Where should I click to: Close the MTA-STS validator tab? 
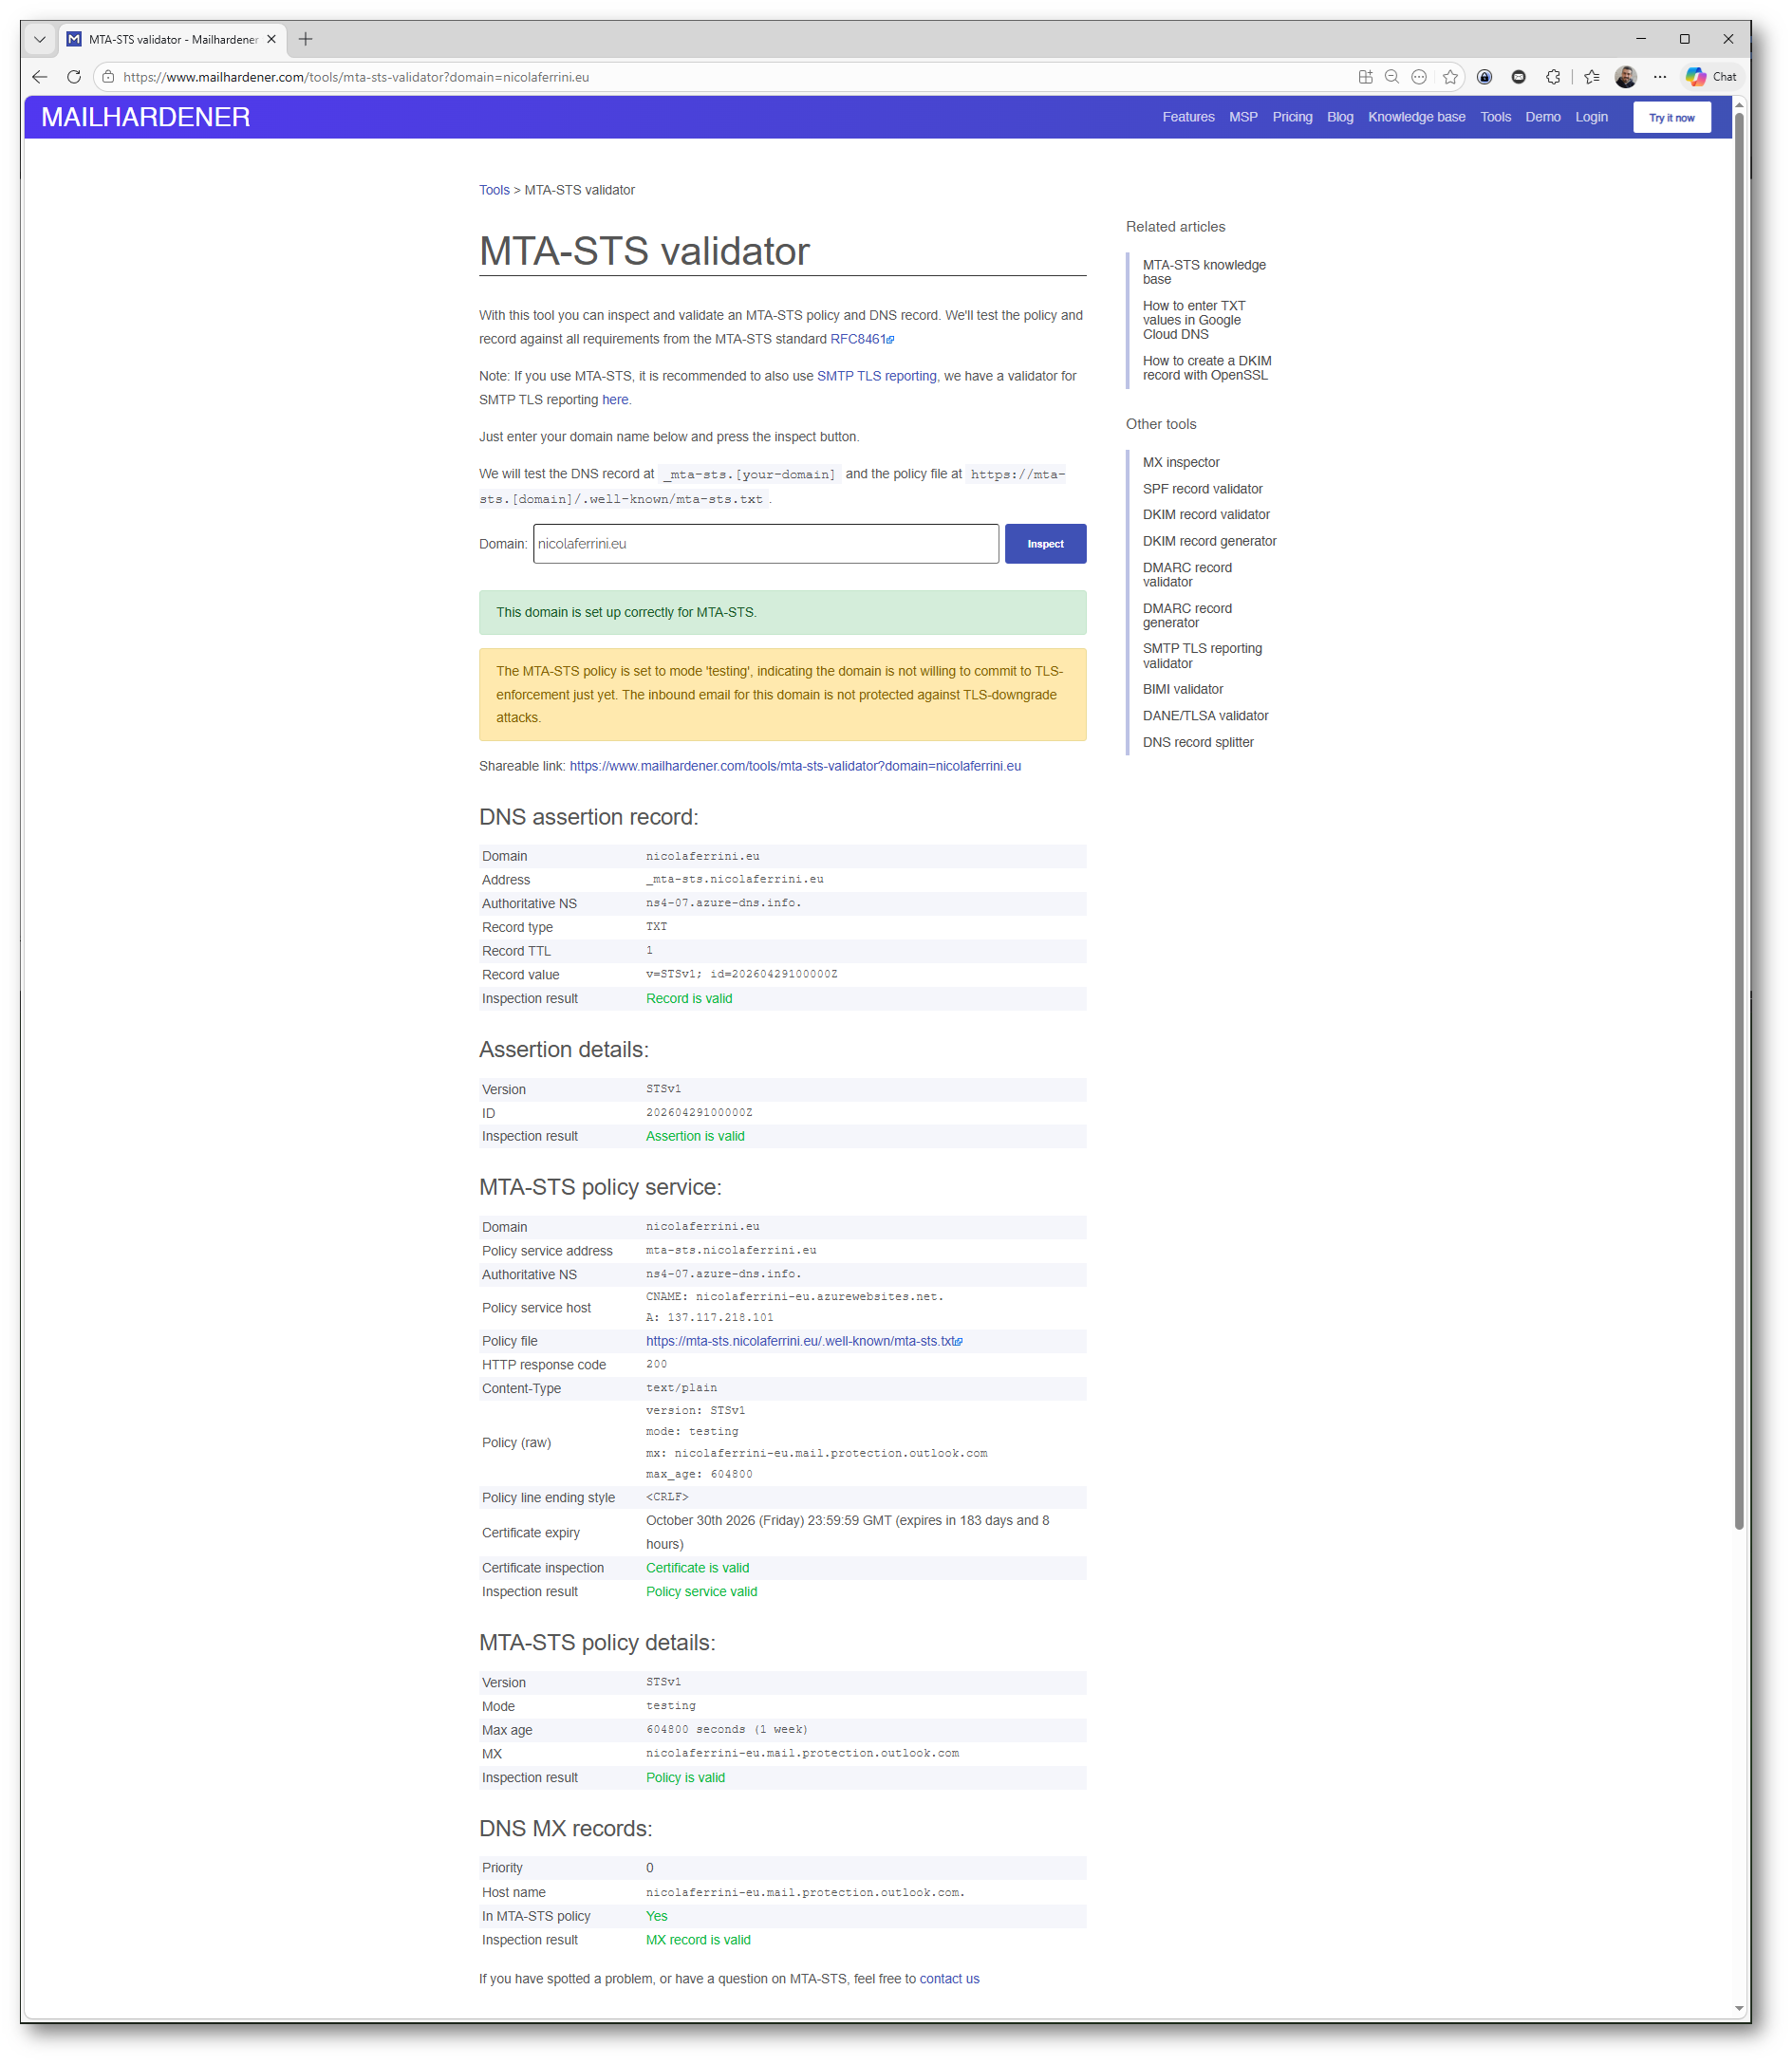point(271,39)
